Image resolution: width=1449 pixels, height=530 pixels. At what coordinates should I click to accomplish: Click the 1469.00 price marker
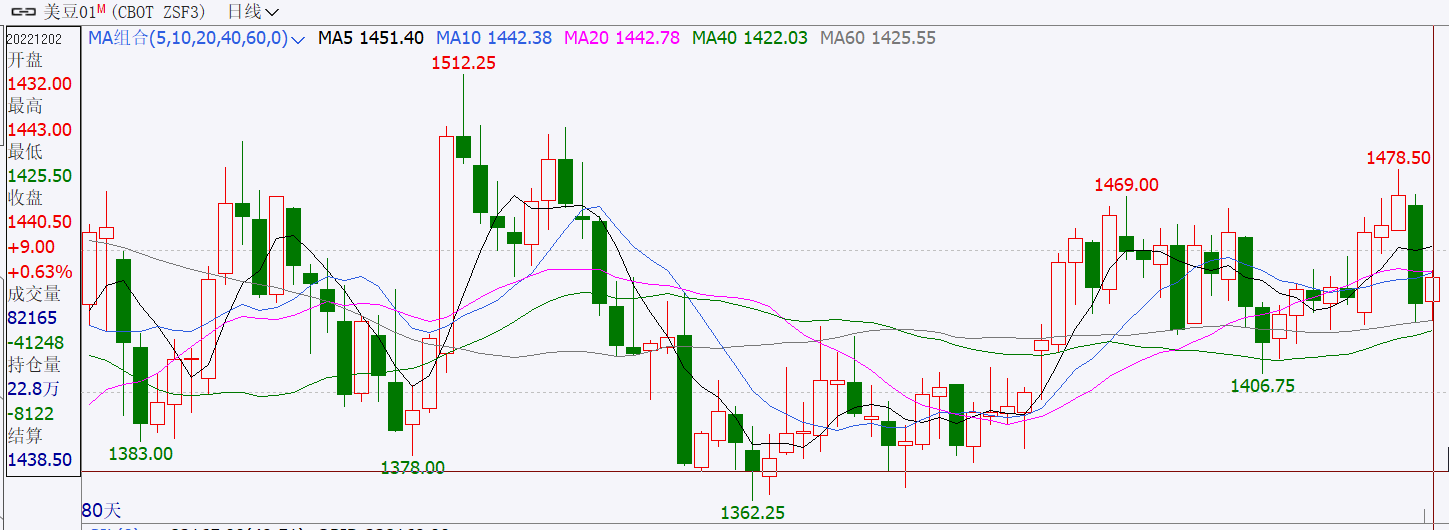1126,185
